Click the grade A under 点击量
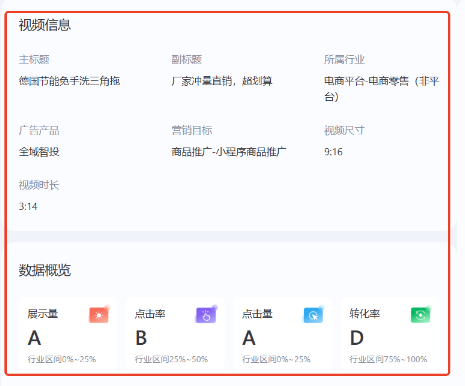 [249, 338]
